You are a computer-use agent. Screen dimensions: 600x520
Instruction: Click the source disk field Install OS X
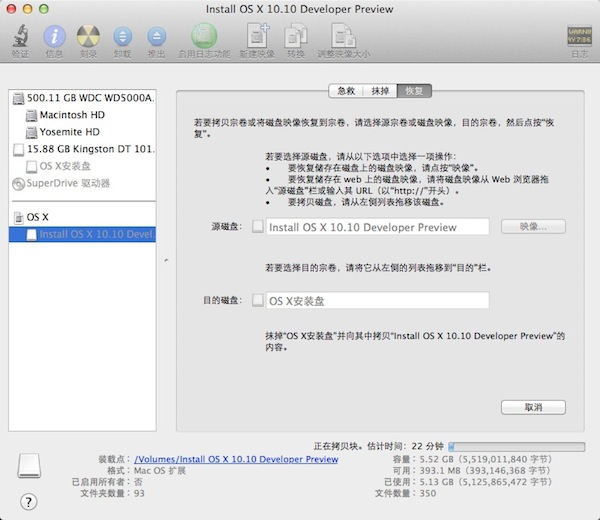click(x=378, y=227)
